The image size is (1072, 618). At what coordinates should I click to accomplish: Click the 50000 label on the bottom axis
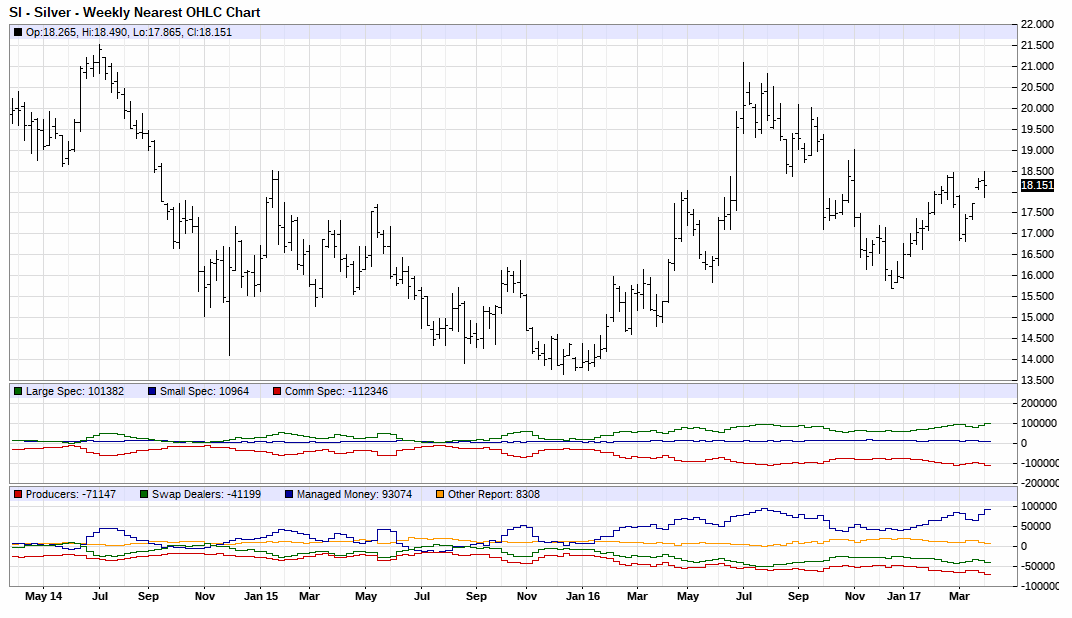point(1035,526)
